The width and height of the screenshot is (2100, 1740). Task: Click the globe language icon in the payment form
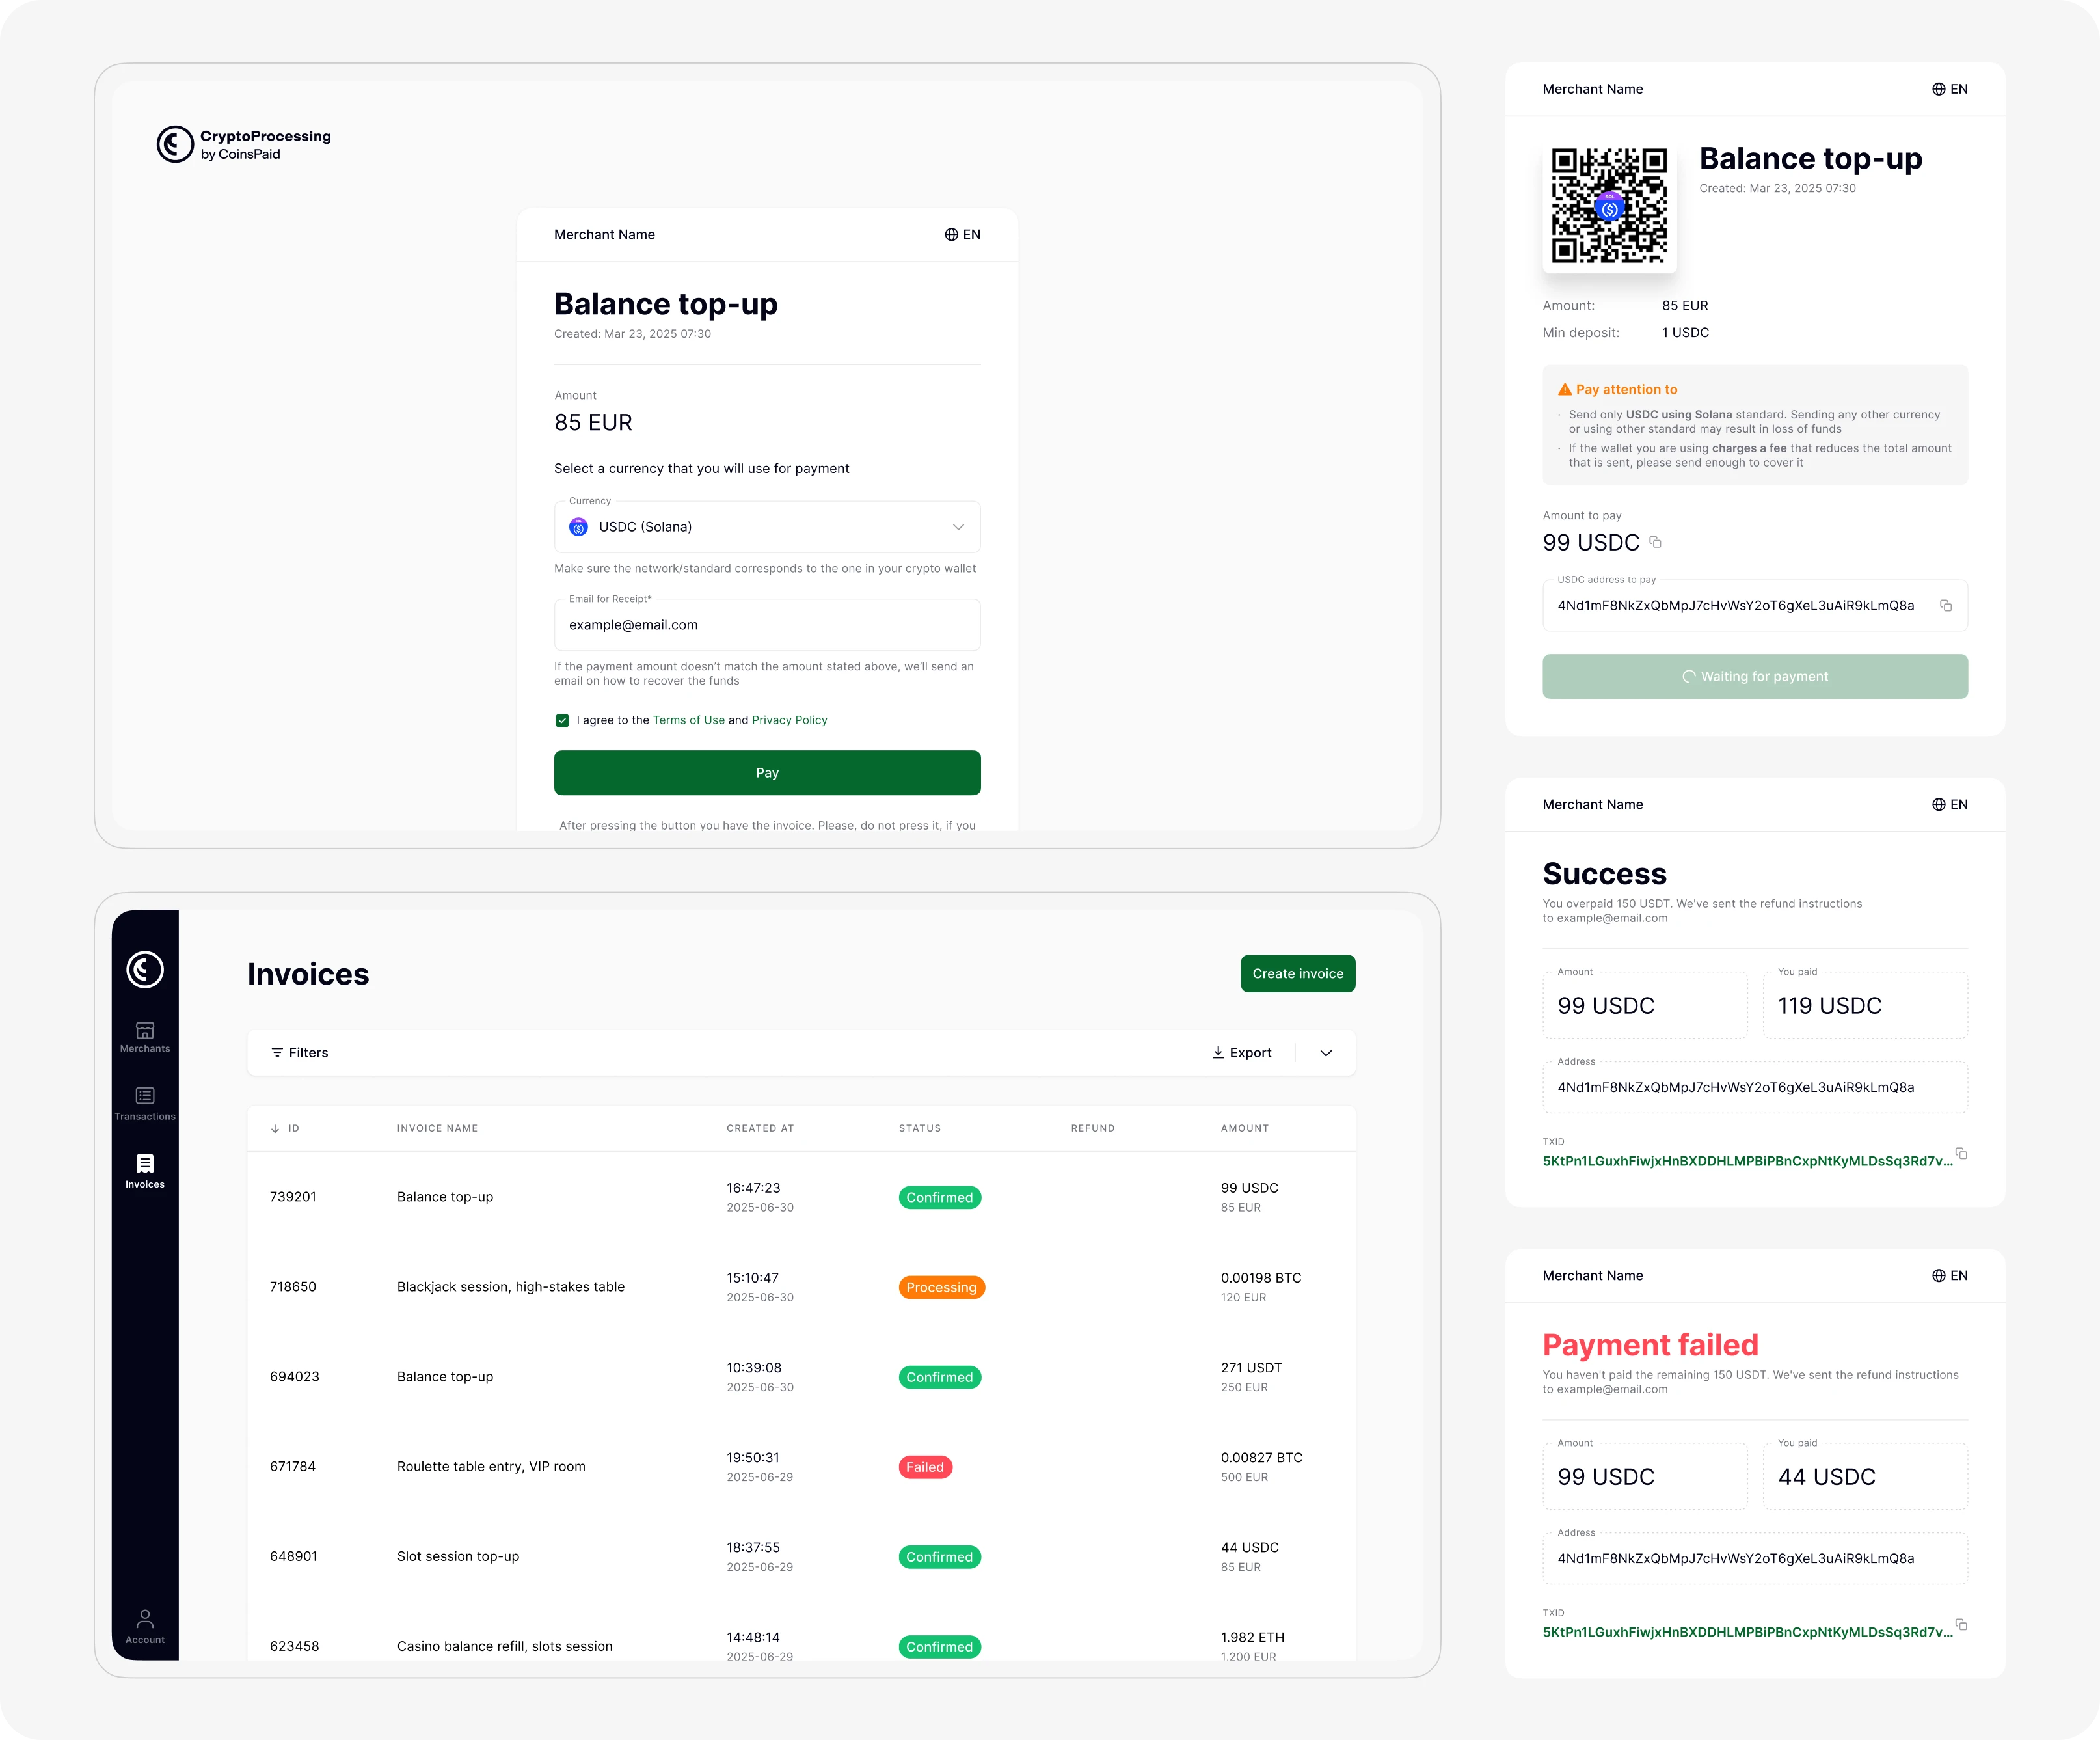point(951,235)
